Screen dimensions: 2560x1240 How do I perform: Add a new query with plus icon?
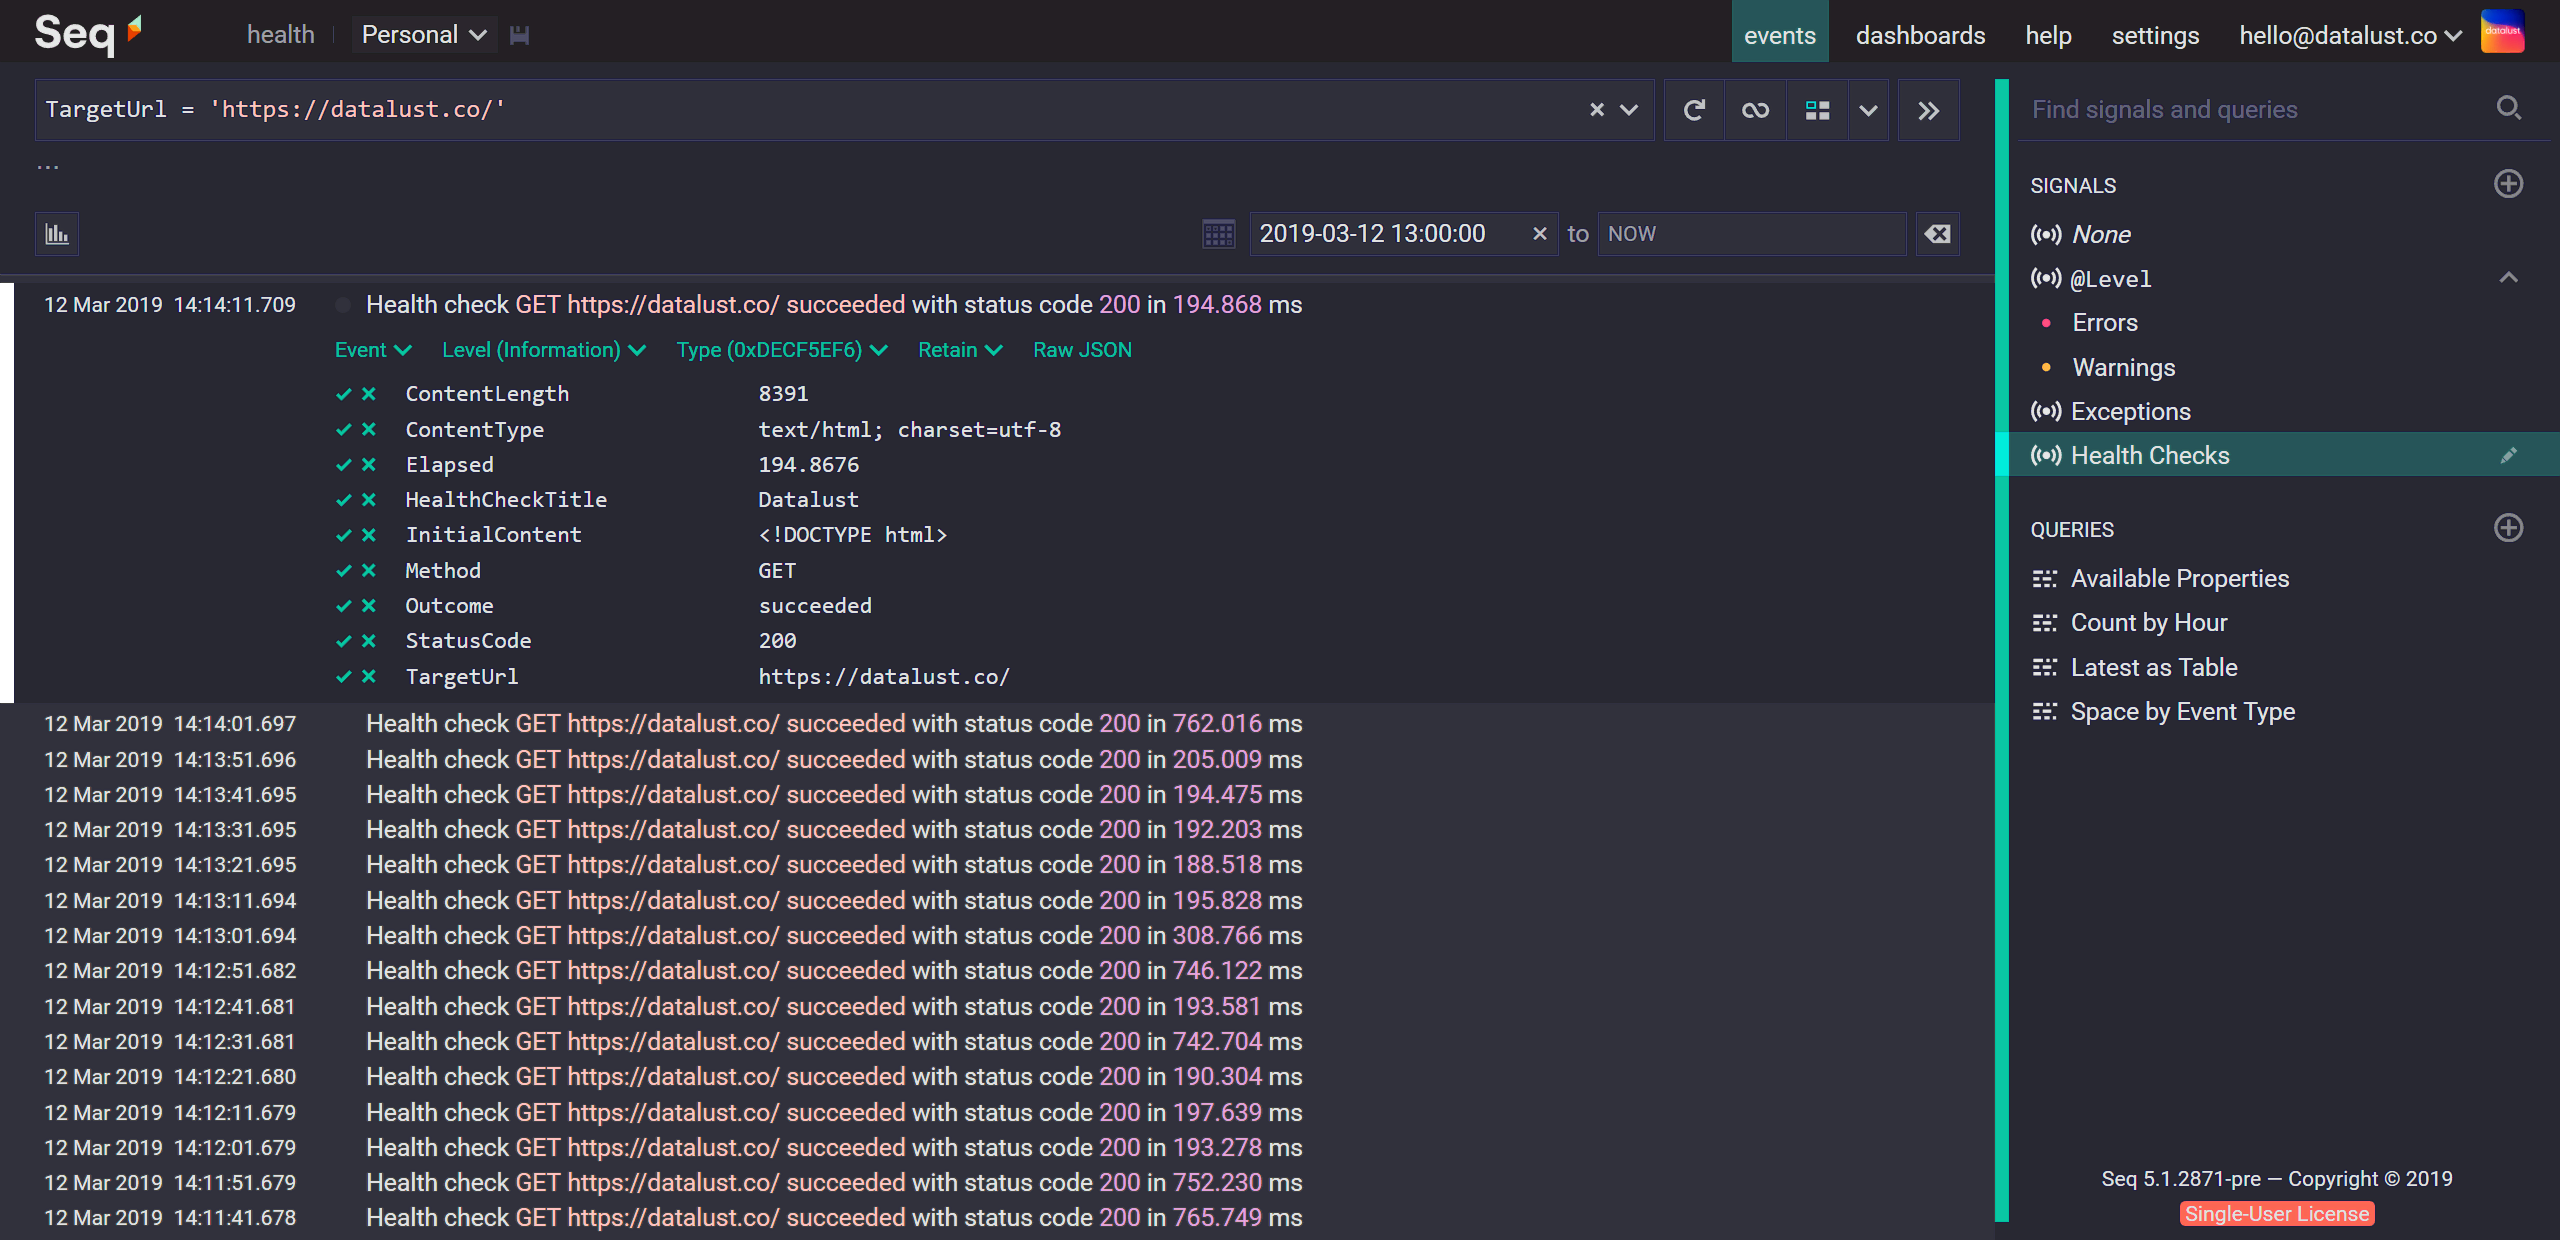2508,528
